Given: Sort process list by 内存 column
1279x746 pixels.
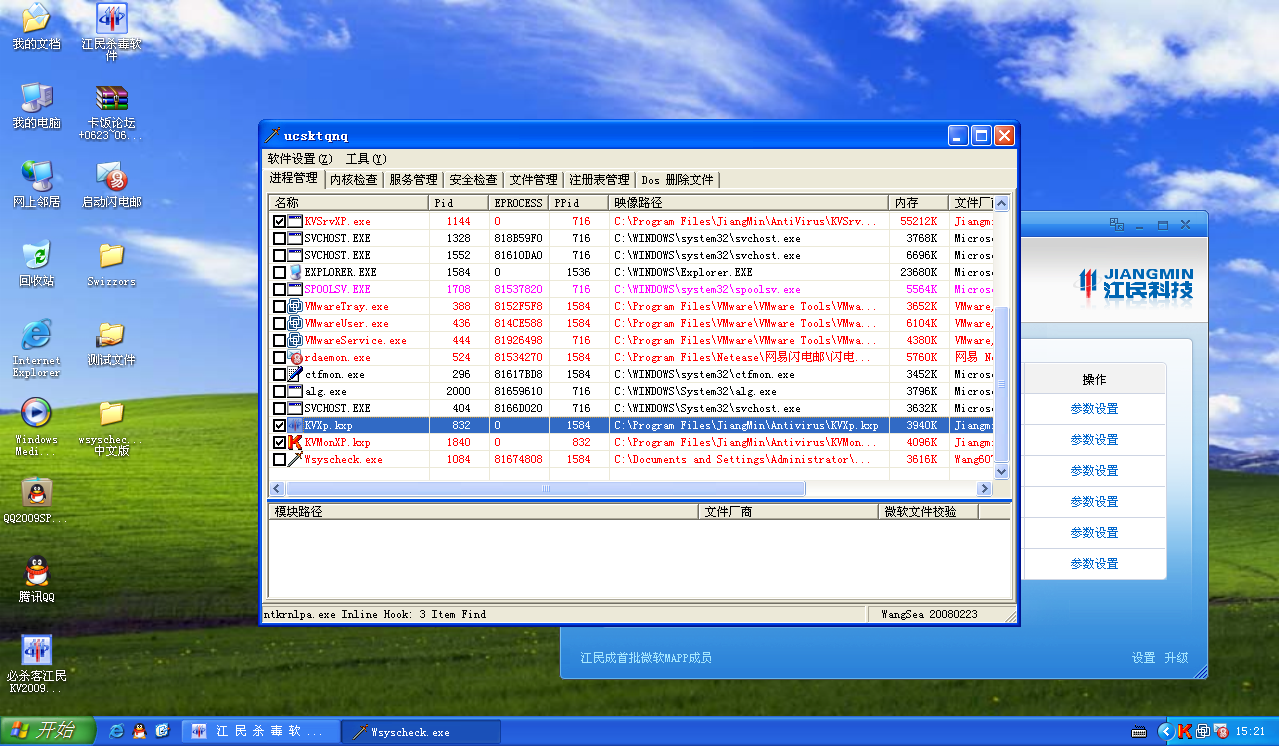Looking at the screenshot, I should tap(919, 203).
